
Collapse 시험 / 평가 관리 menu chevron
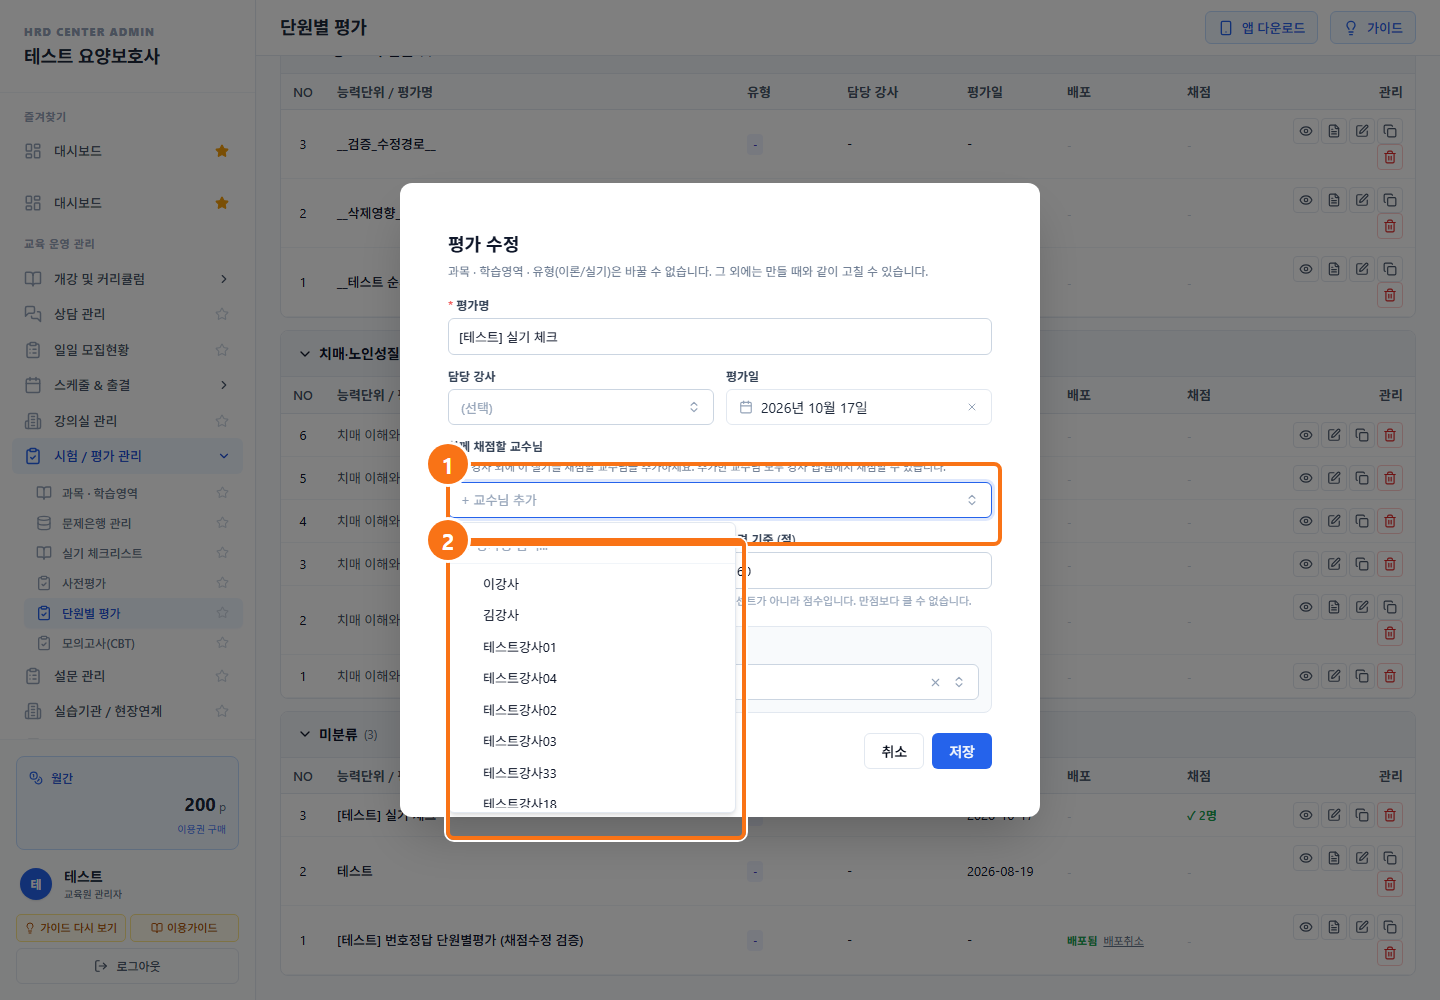tap(223, 456)
